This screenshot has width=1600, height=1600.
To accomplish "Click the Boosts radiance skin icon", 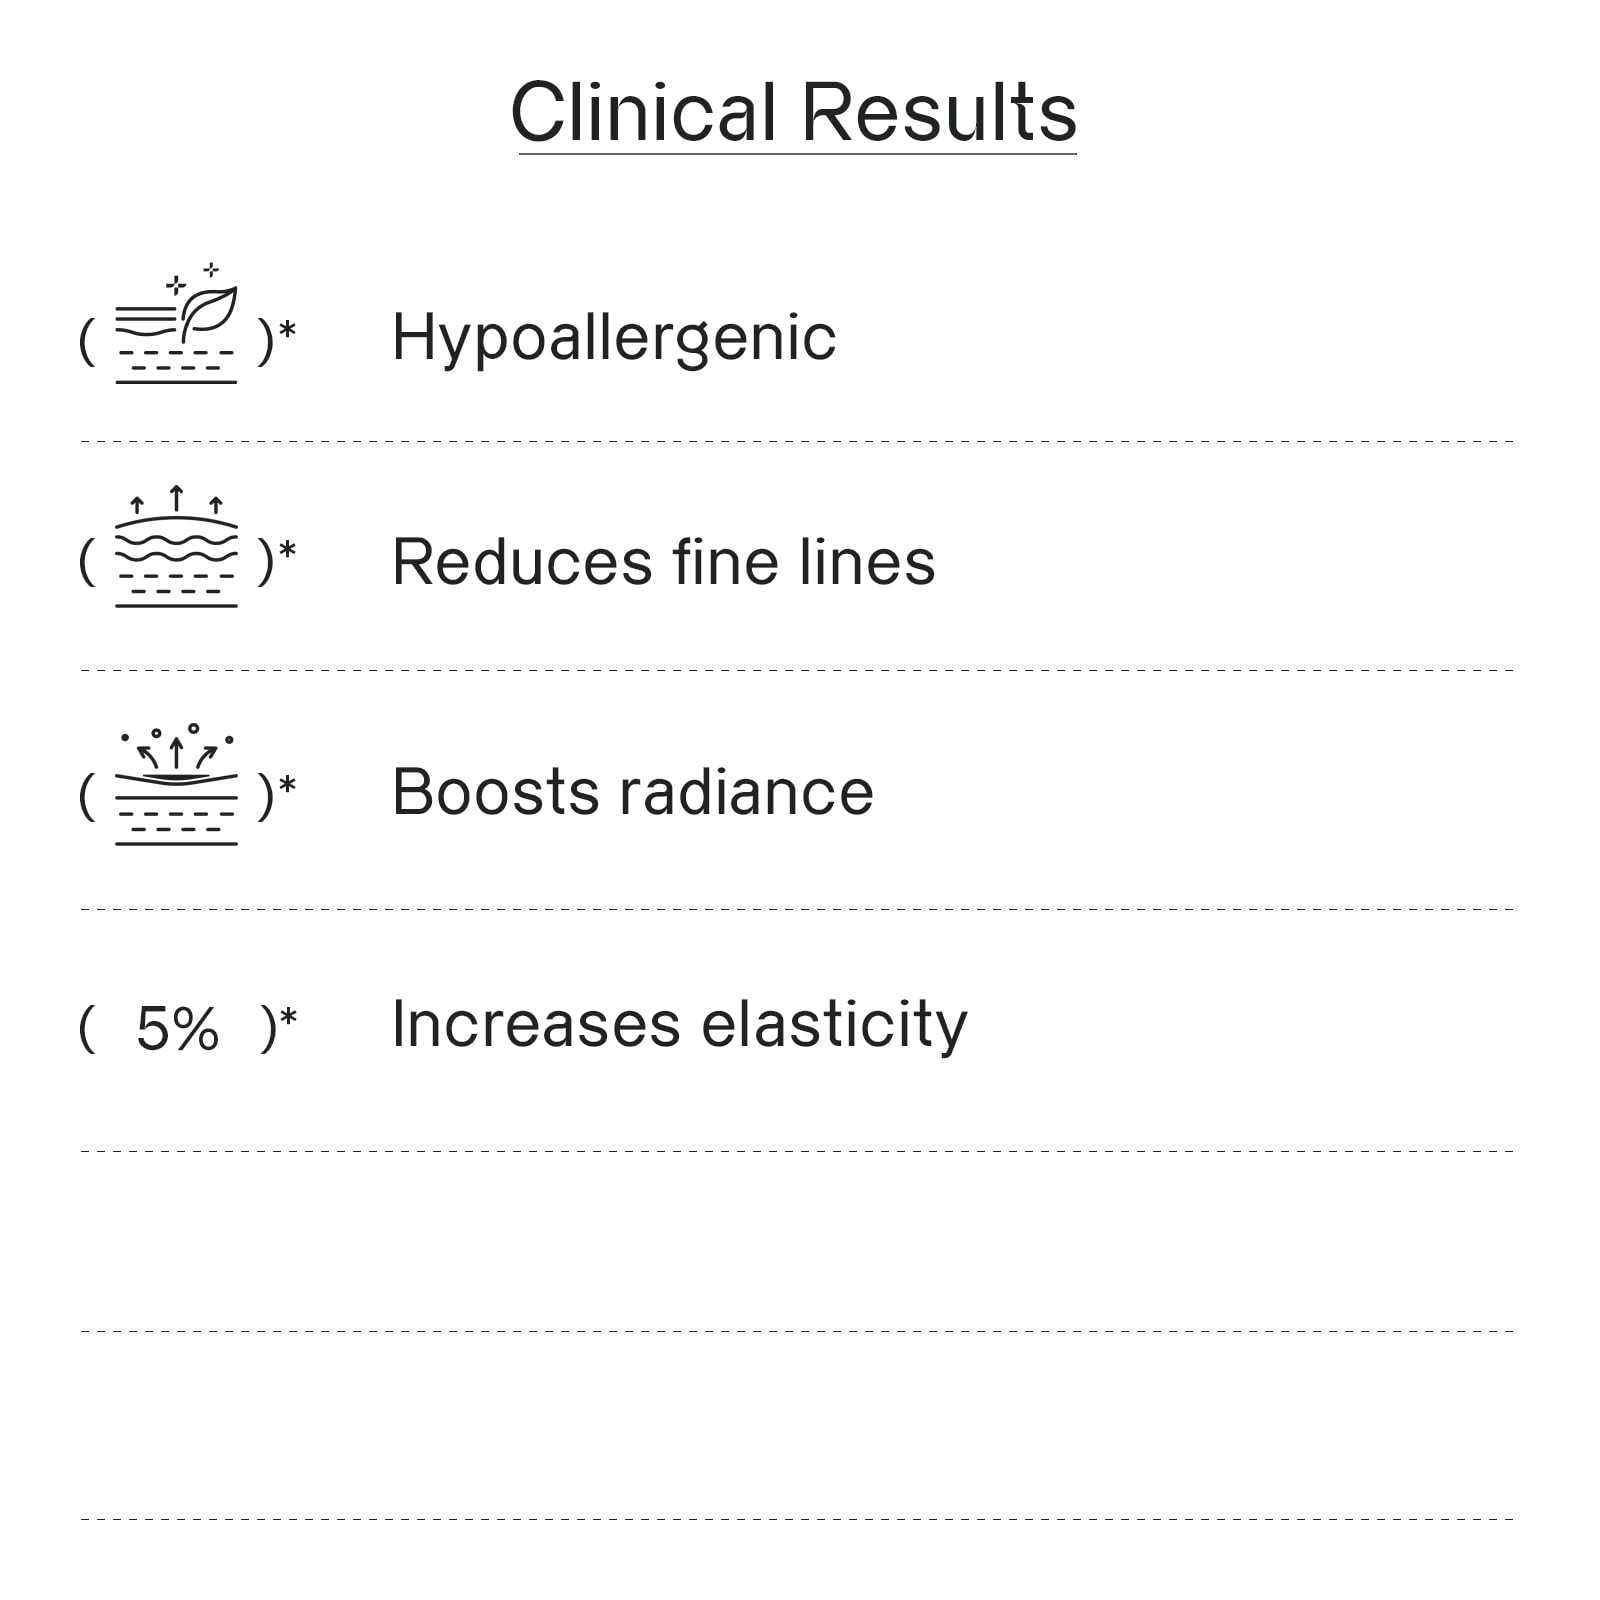I will pyautogui.click(x=177, y=785).
